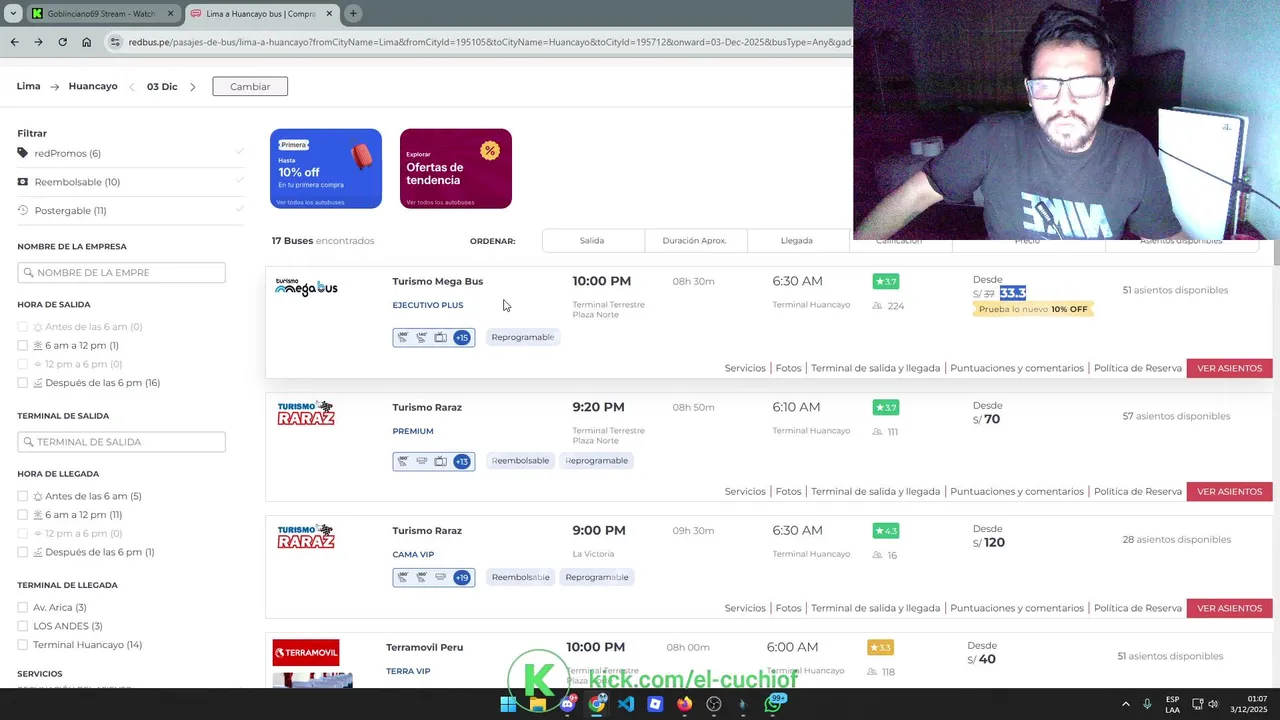The image size is (1280, 720).
Task: Click the volume icon in system tray
Action: click(x=1214, y=704)
